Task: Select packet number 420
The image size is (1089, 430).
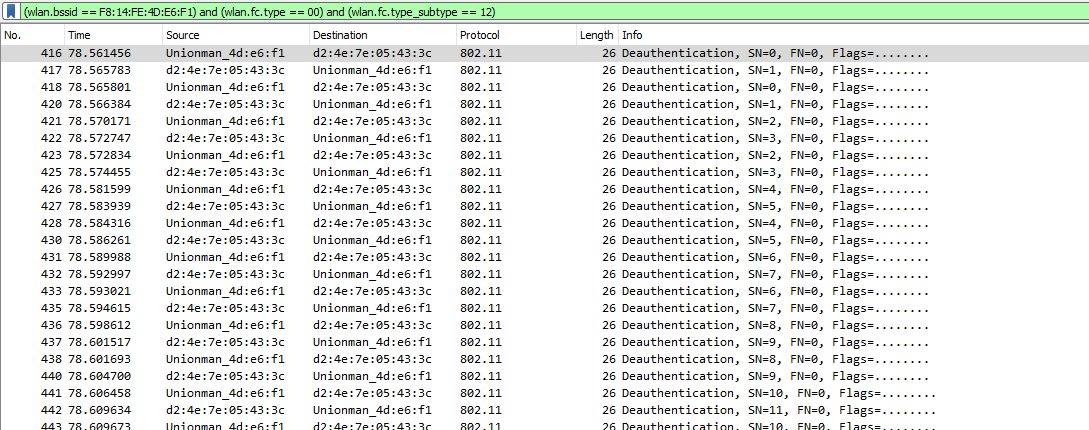Action: [544, 104]
